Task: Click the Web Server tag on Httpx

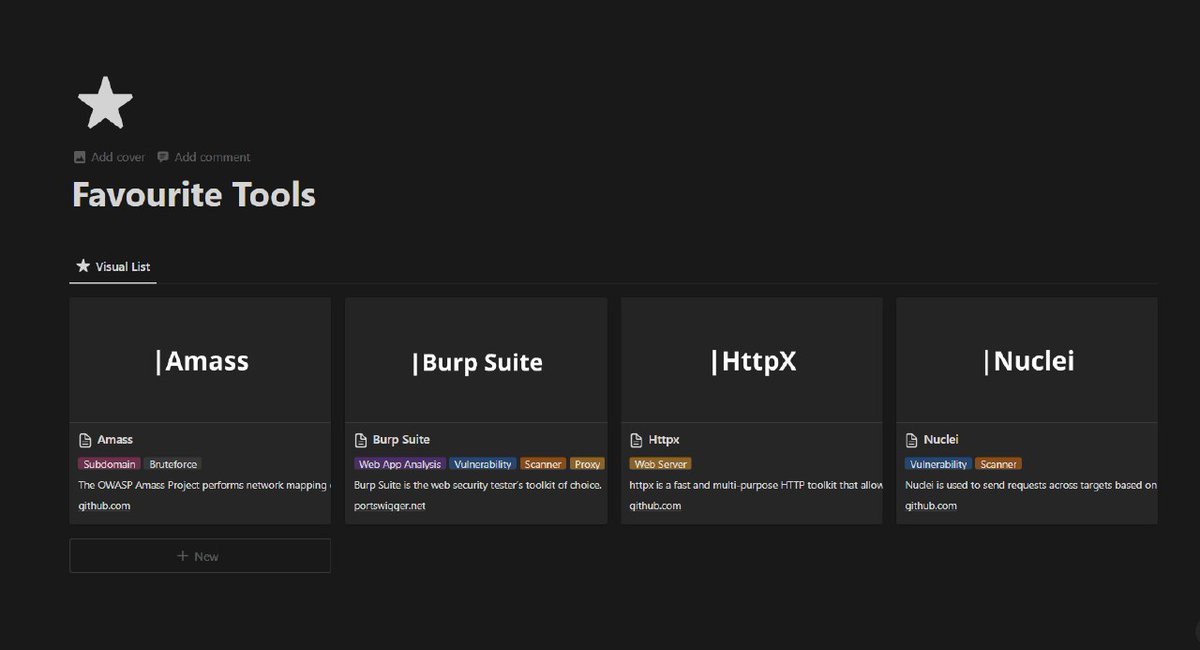Action: pos(660,464)
